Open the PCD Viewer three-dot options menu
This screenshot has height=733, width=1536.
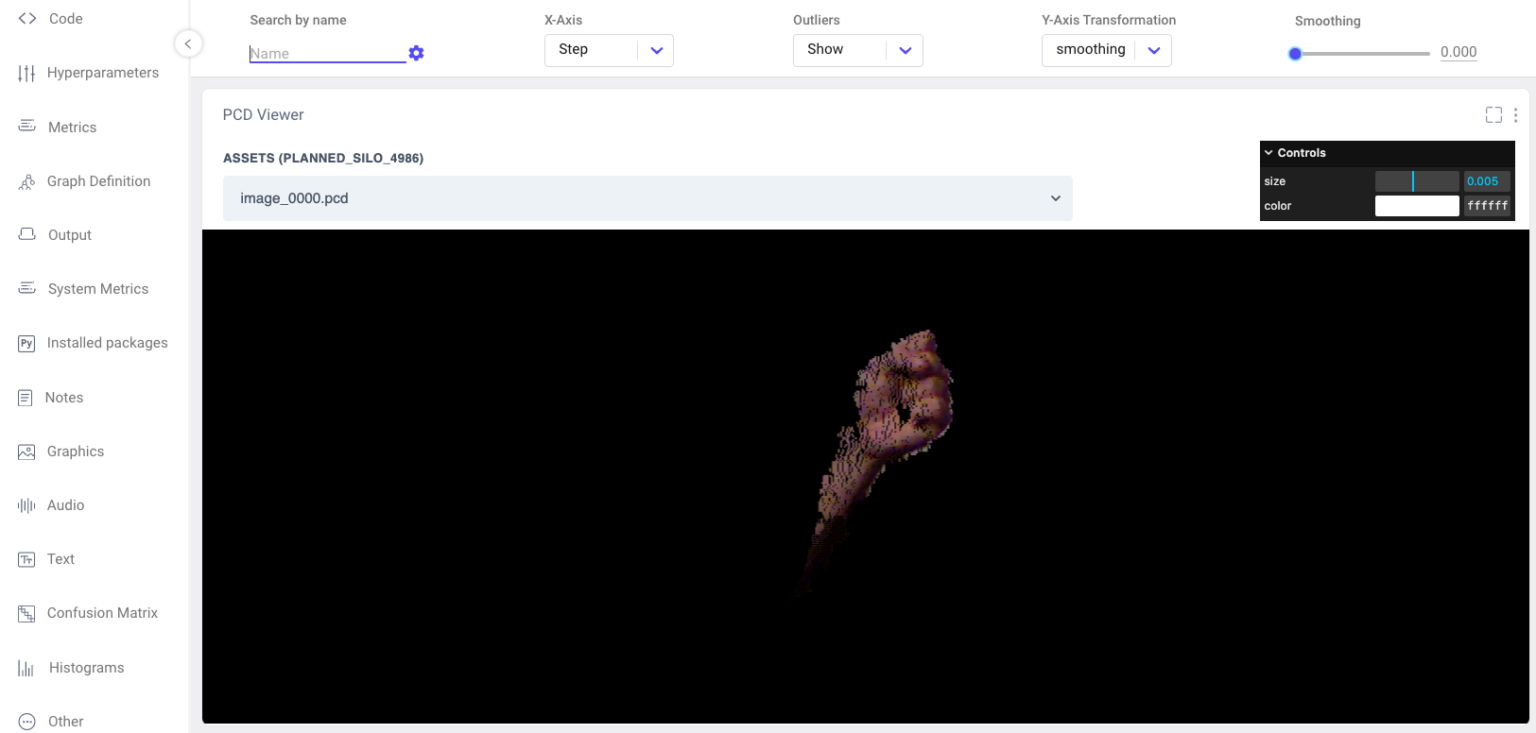point(1516,115)
